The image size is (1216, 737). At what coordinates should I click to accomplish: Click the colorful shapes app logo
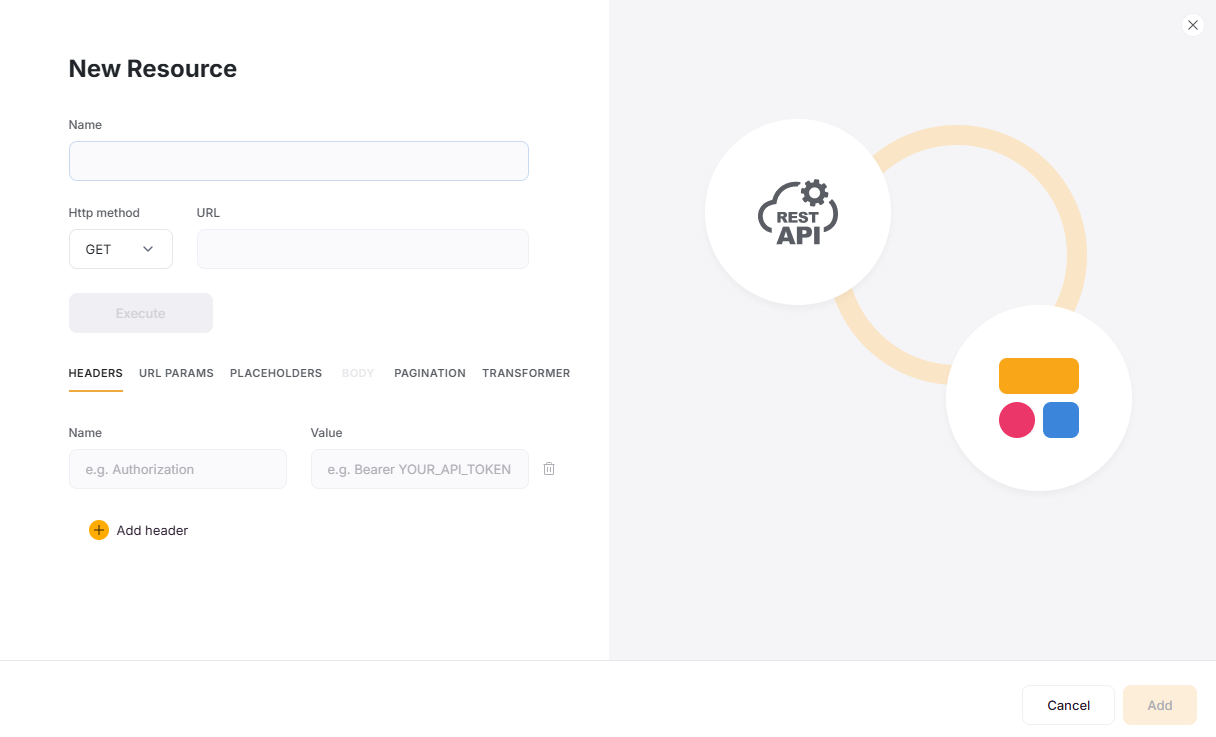tap(1039, 398)
